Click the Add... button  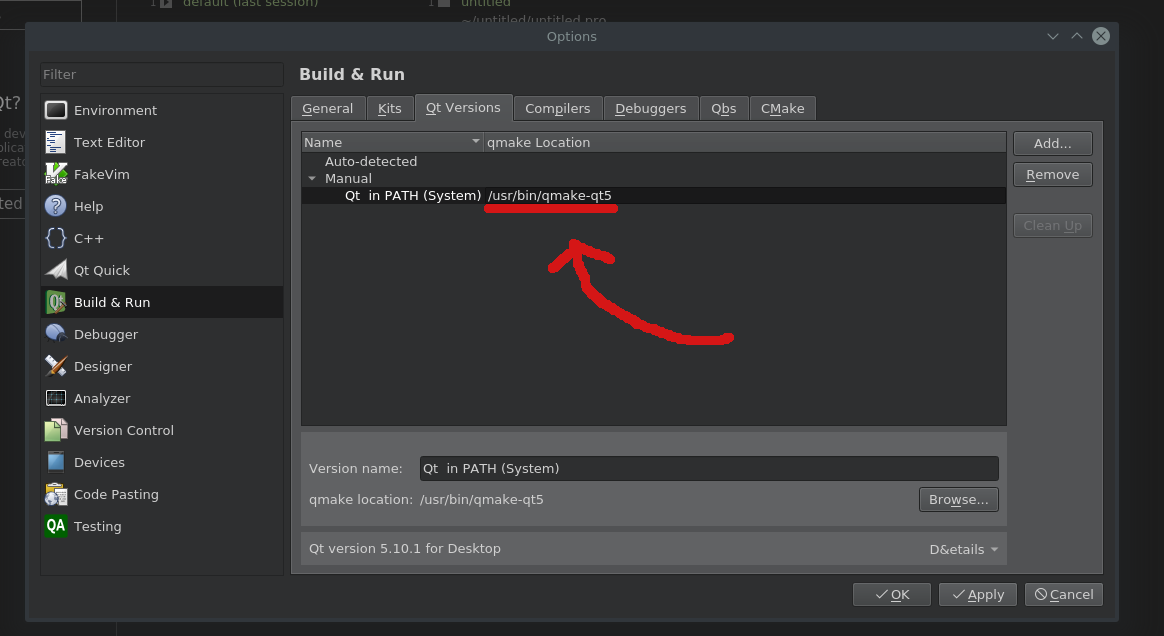pos(1053,143)
